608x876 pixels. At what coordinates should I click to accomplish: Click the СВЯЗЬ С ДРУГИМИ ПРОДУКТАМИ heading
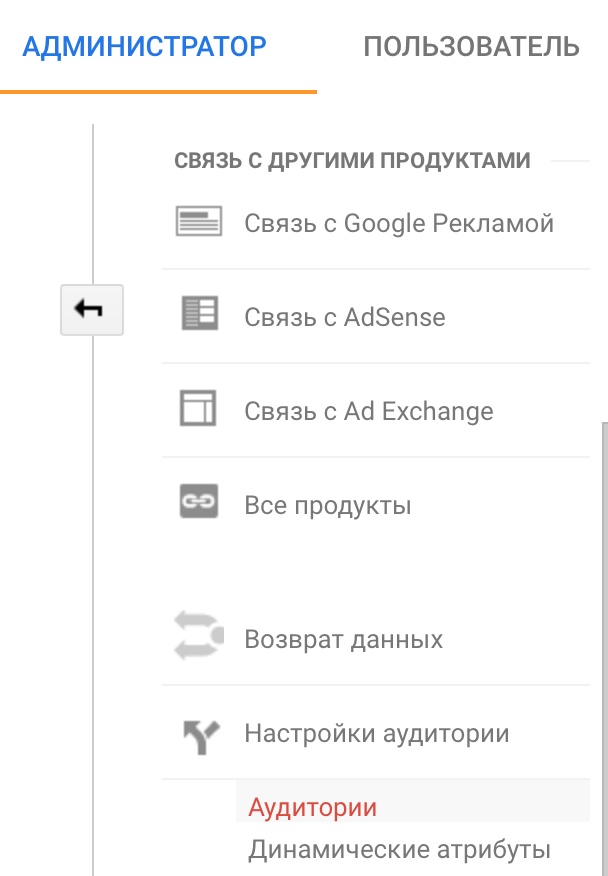[x=352, y=160]
